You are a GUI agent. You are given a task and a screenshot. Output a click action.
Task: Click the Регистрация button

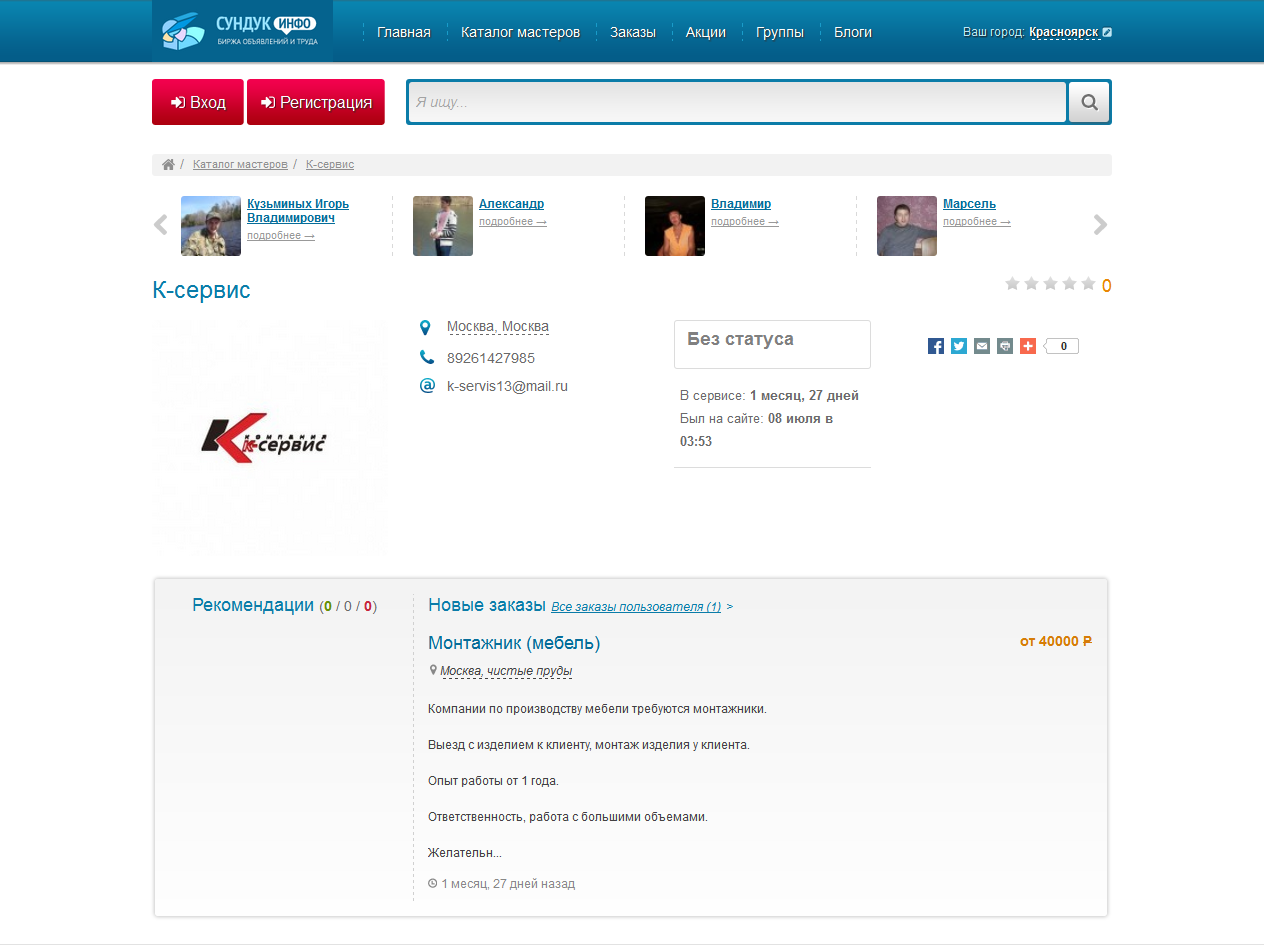pyautogui.click(x=316, y=102)
